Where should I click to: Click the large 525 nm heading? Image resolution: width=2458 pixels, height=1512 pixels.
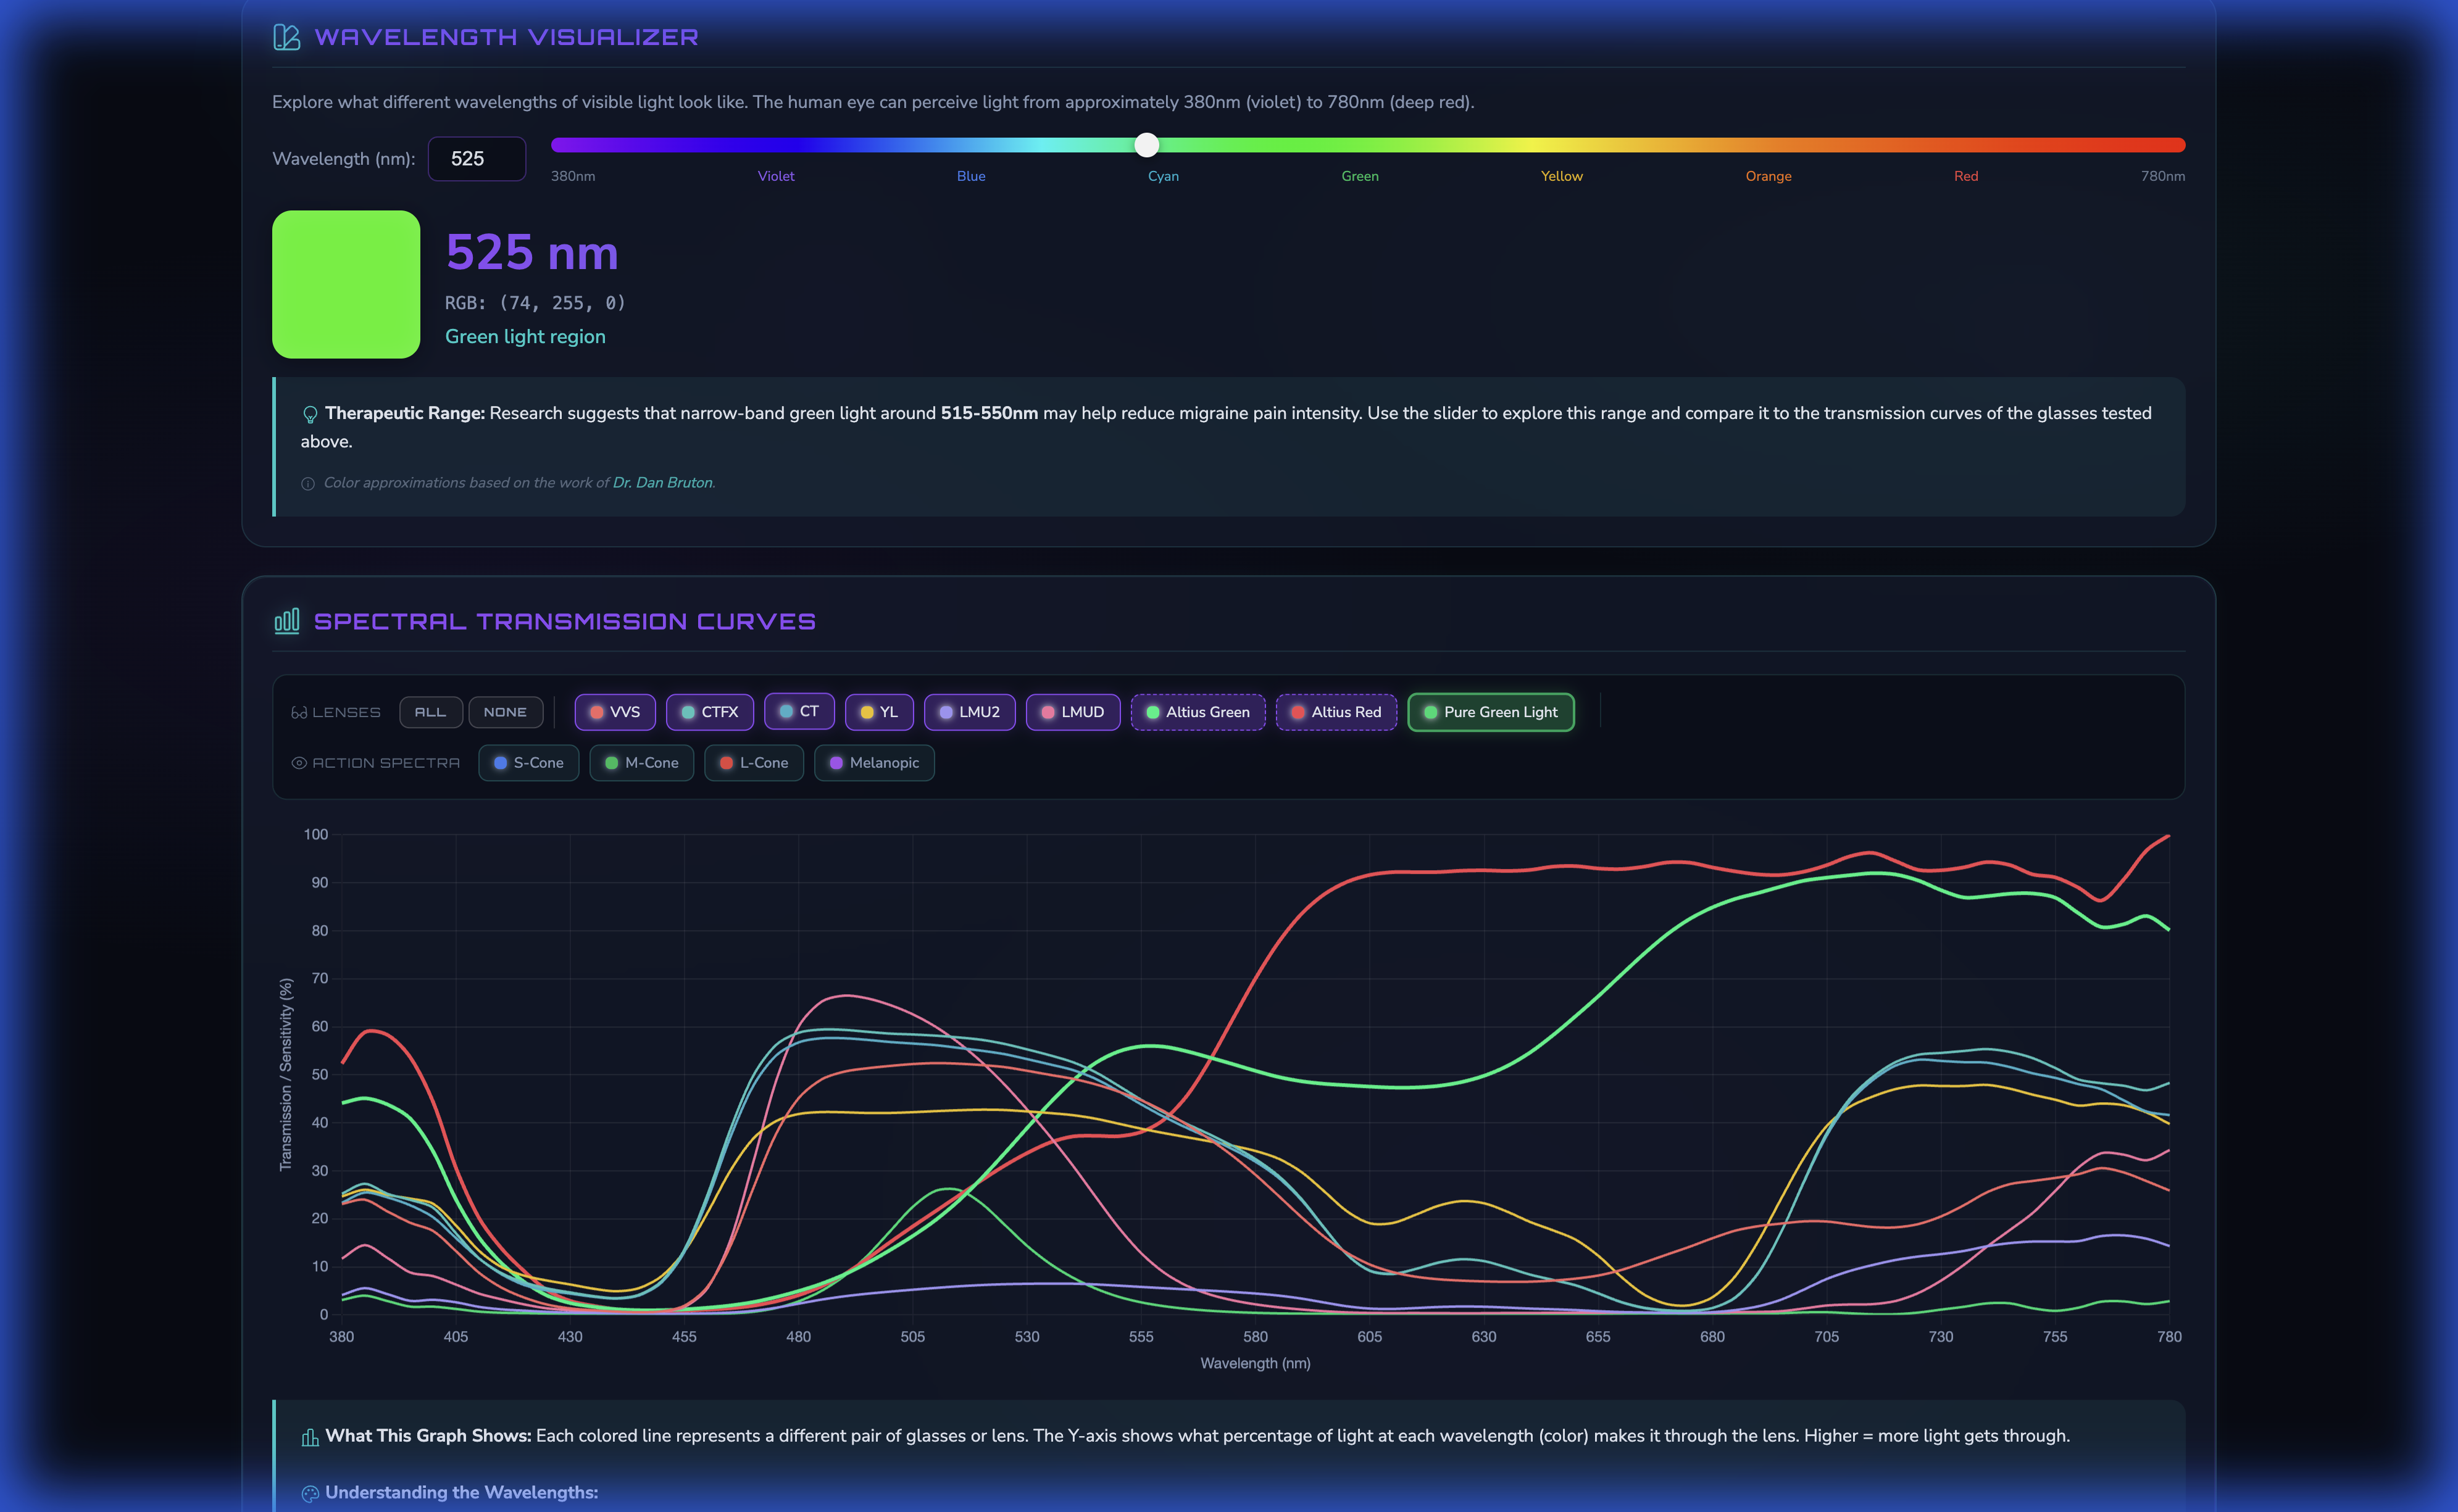pyautogui.click(x=532, y=252)
